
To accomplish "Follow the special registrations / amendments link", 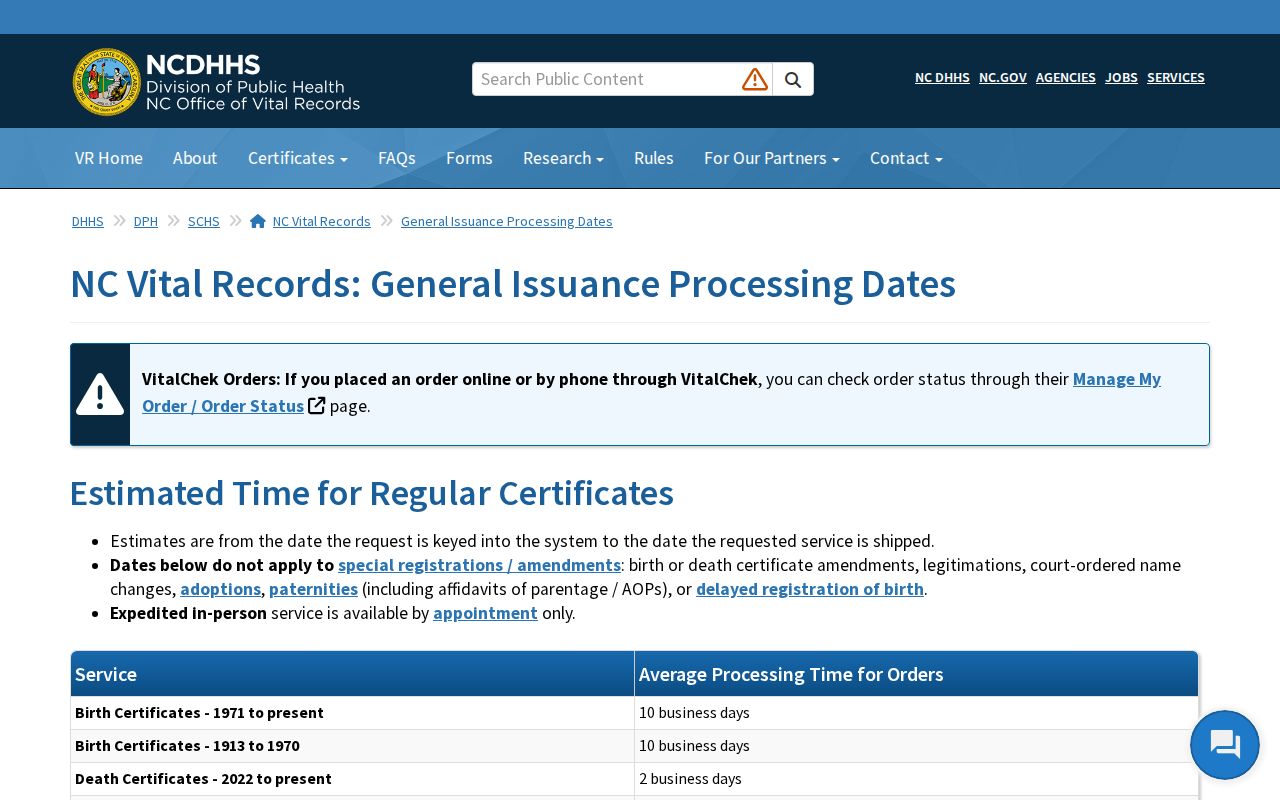I will [x=479, y=565].
